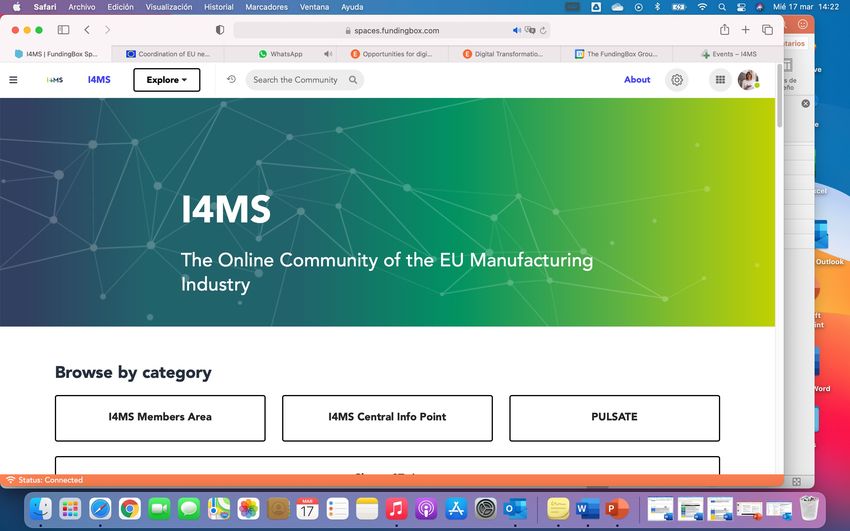Go back in Safari
Screen dimensions: 850x531
87,30
